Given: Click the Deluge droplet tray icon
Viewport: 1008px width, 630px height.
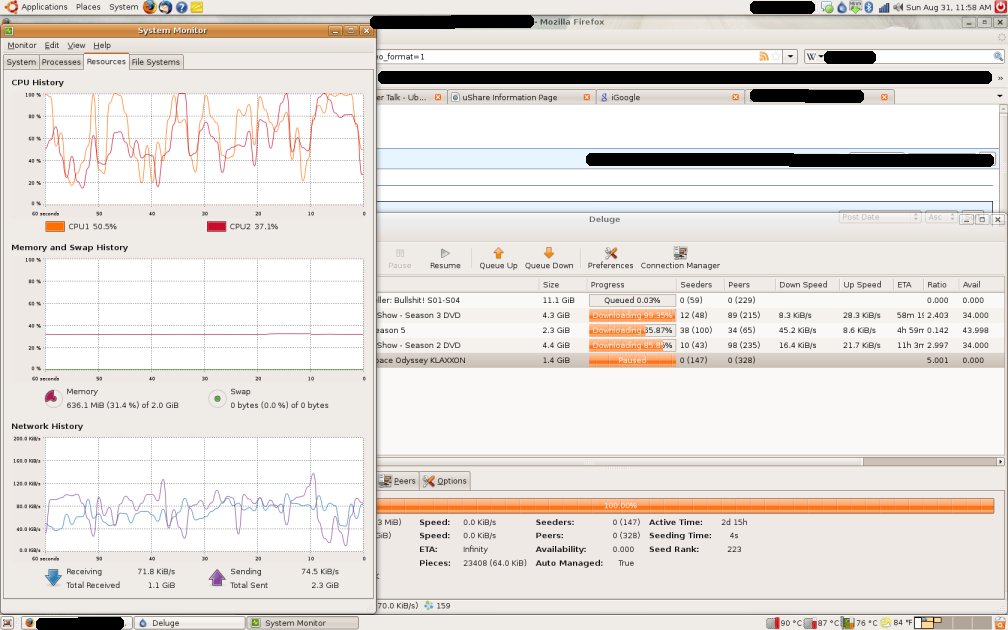Looking at the screenshot, I should click(842, 8).
